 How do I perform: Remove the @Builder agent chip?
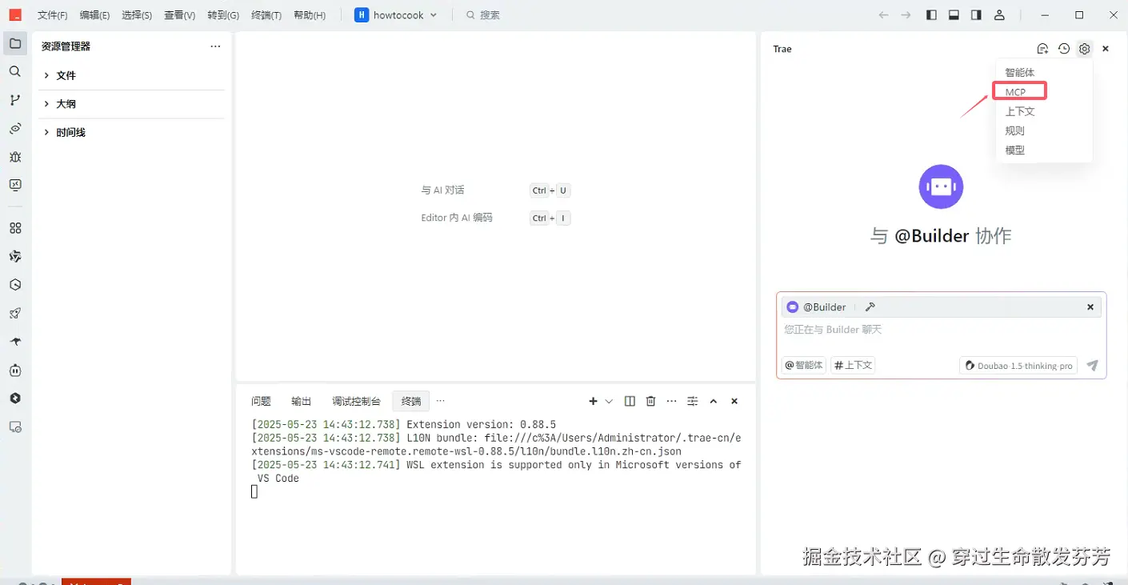(x=1090, y=307)
